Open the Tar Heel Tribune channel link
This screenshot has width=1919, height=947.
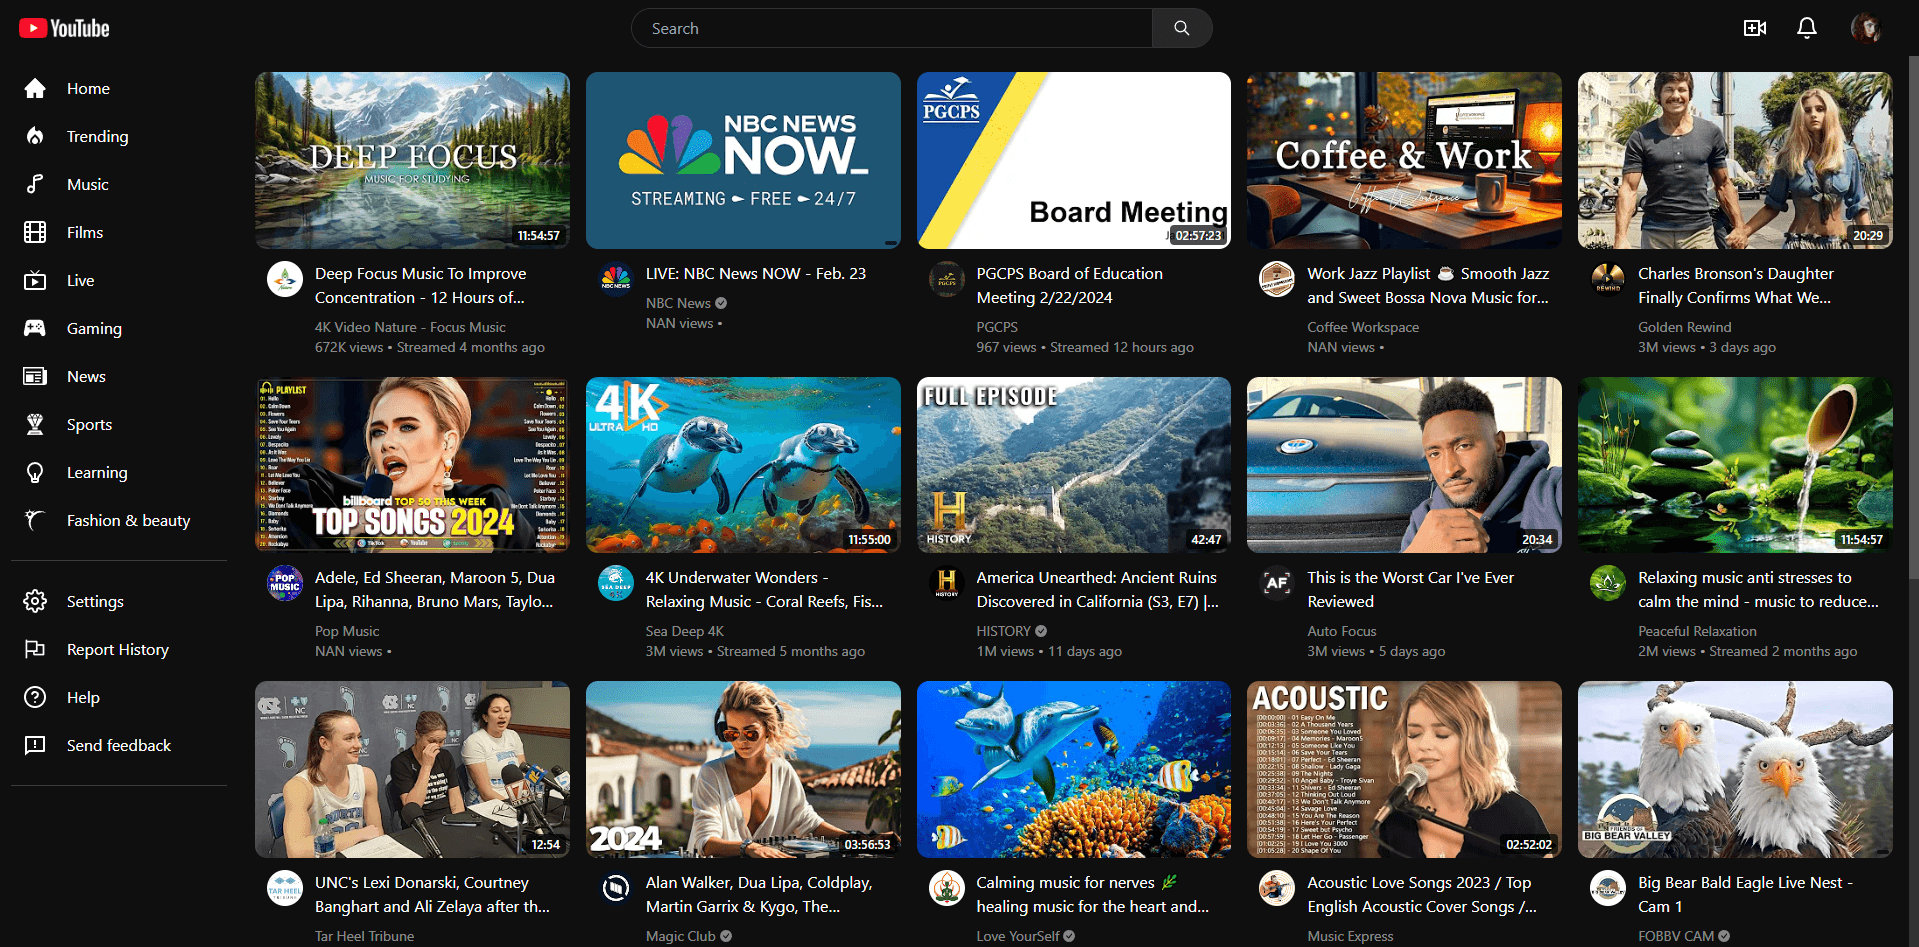pos(364,936)
